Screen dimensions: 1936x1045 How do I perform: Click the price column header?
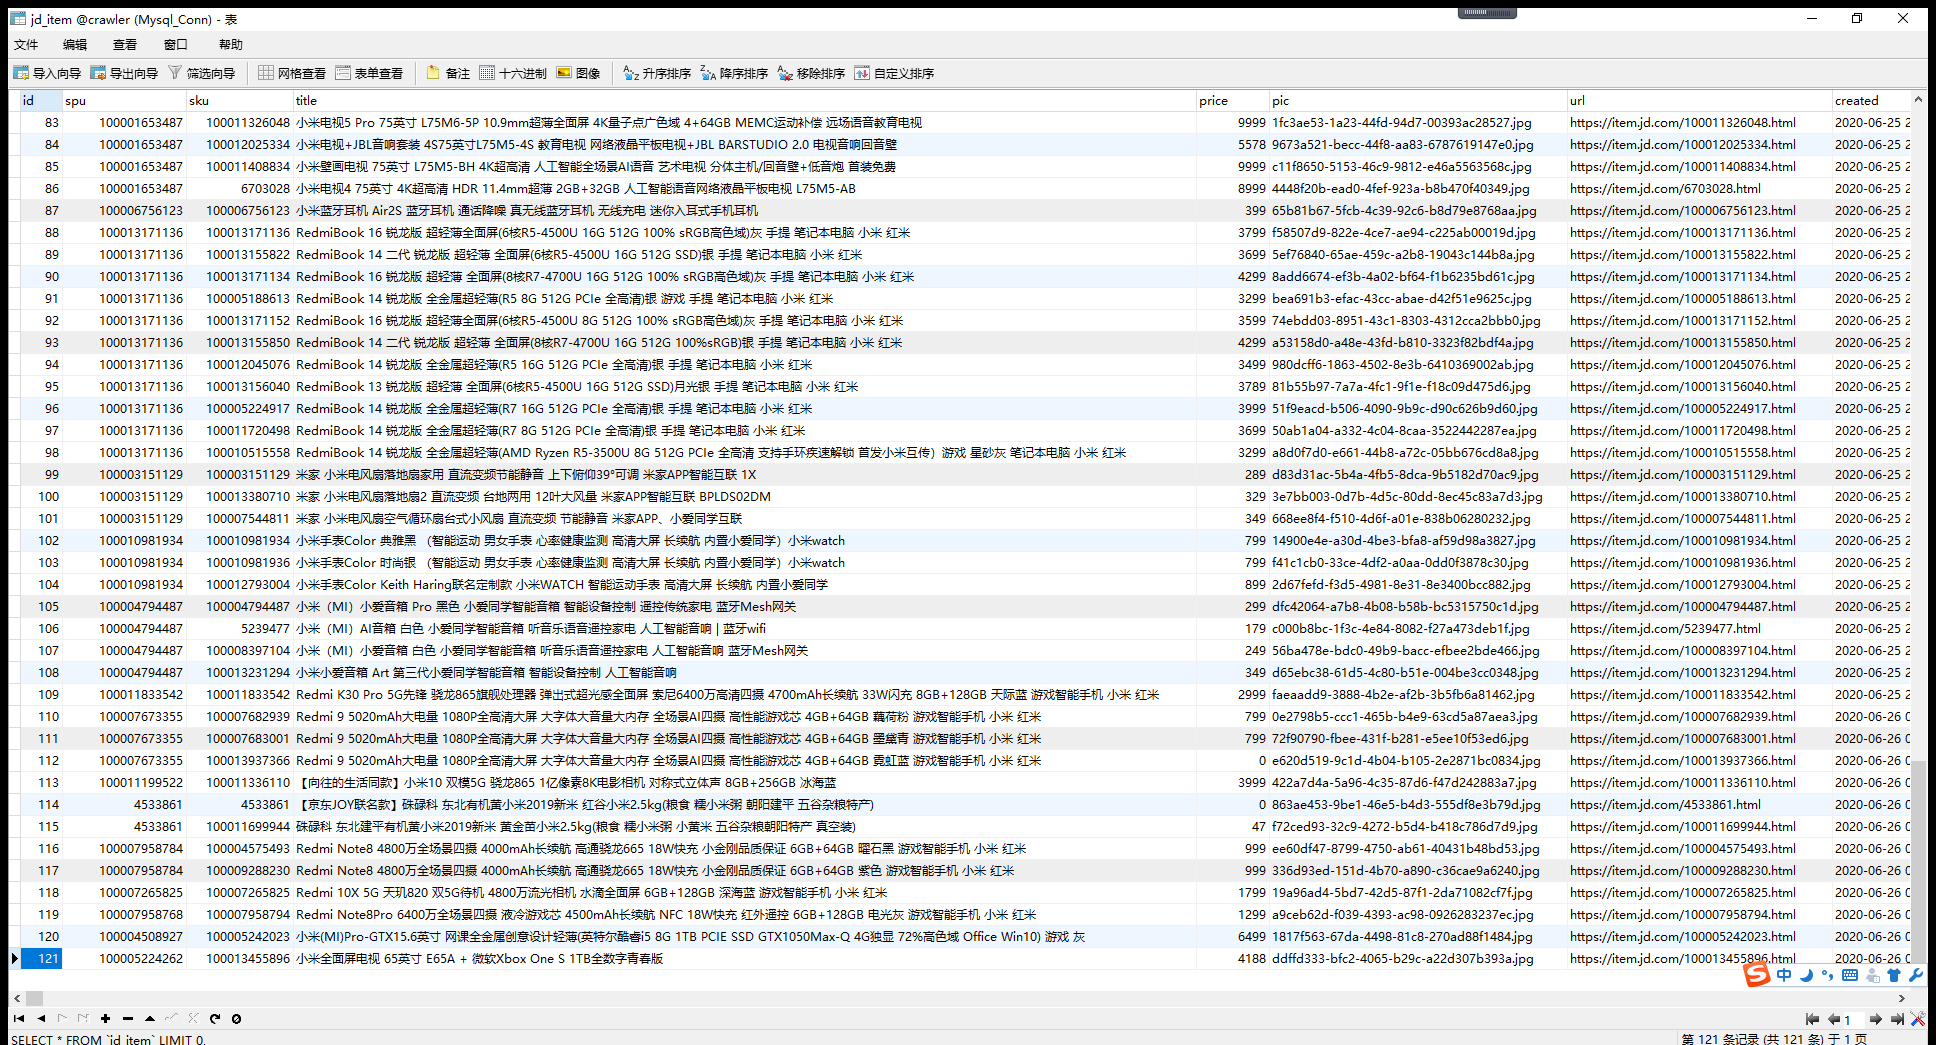[1232, 100]
